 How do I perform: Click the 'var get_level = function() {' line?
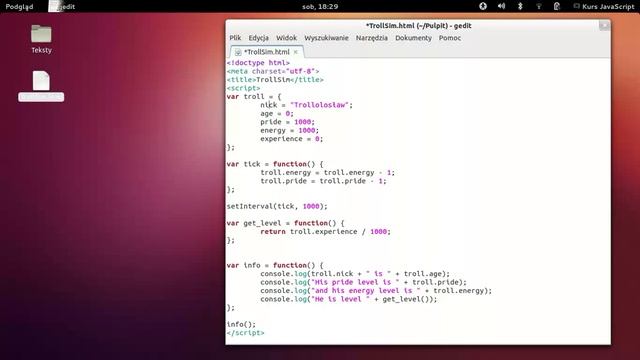click(x=285, y=223)
